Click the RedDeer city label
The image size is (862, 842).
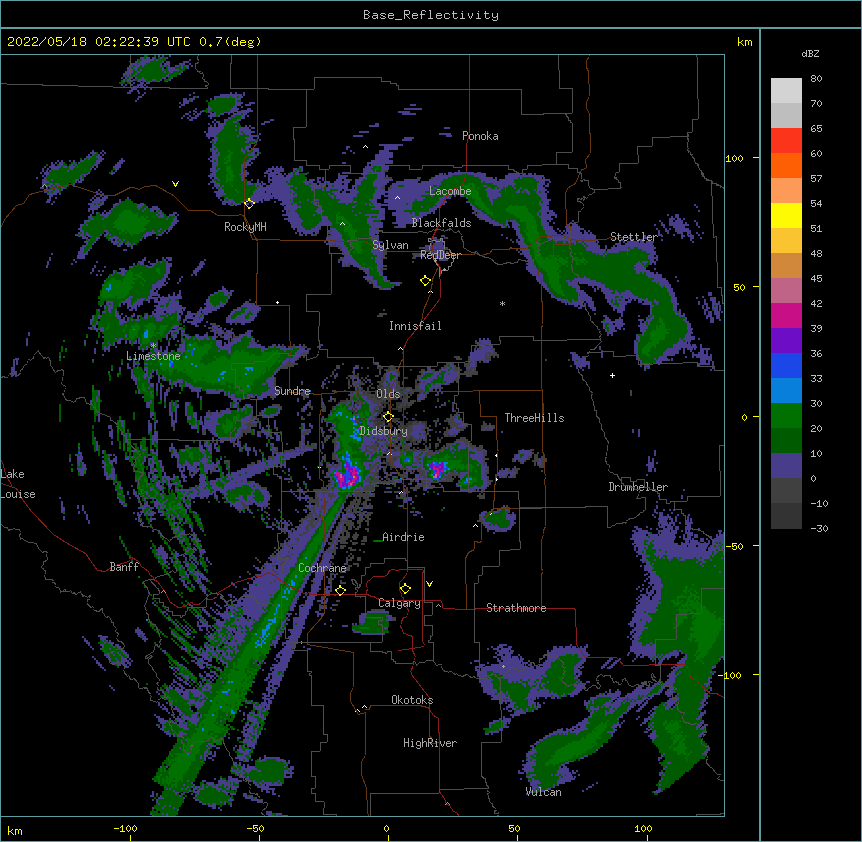point(440,255)
